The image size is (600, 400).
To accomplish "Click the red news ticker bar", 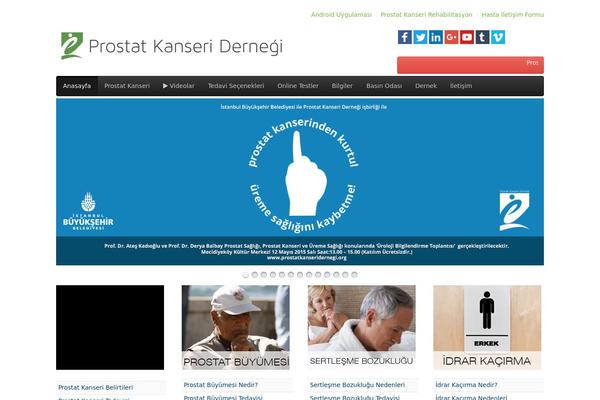I will coord(470,65).
